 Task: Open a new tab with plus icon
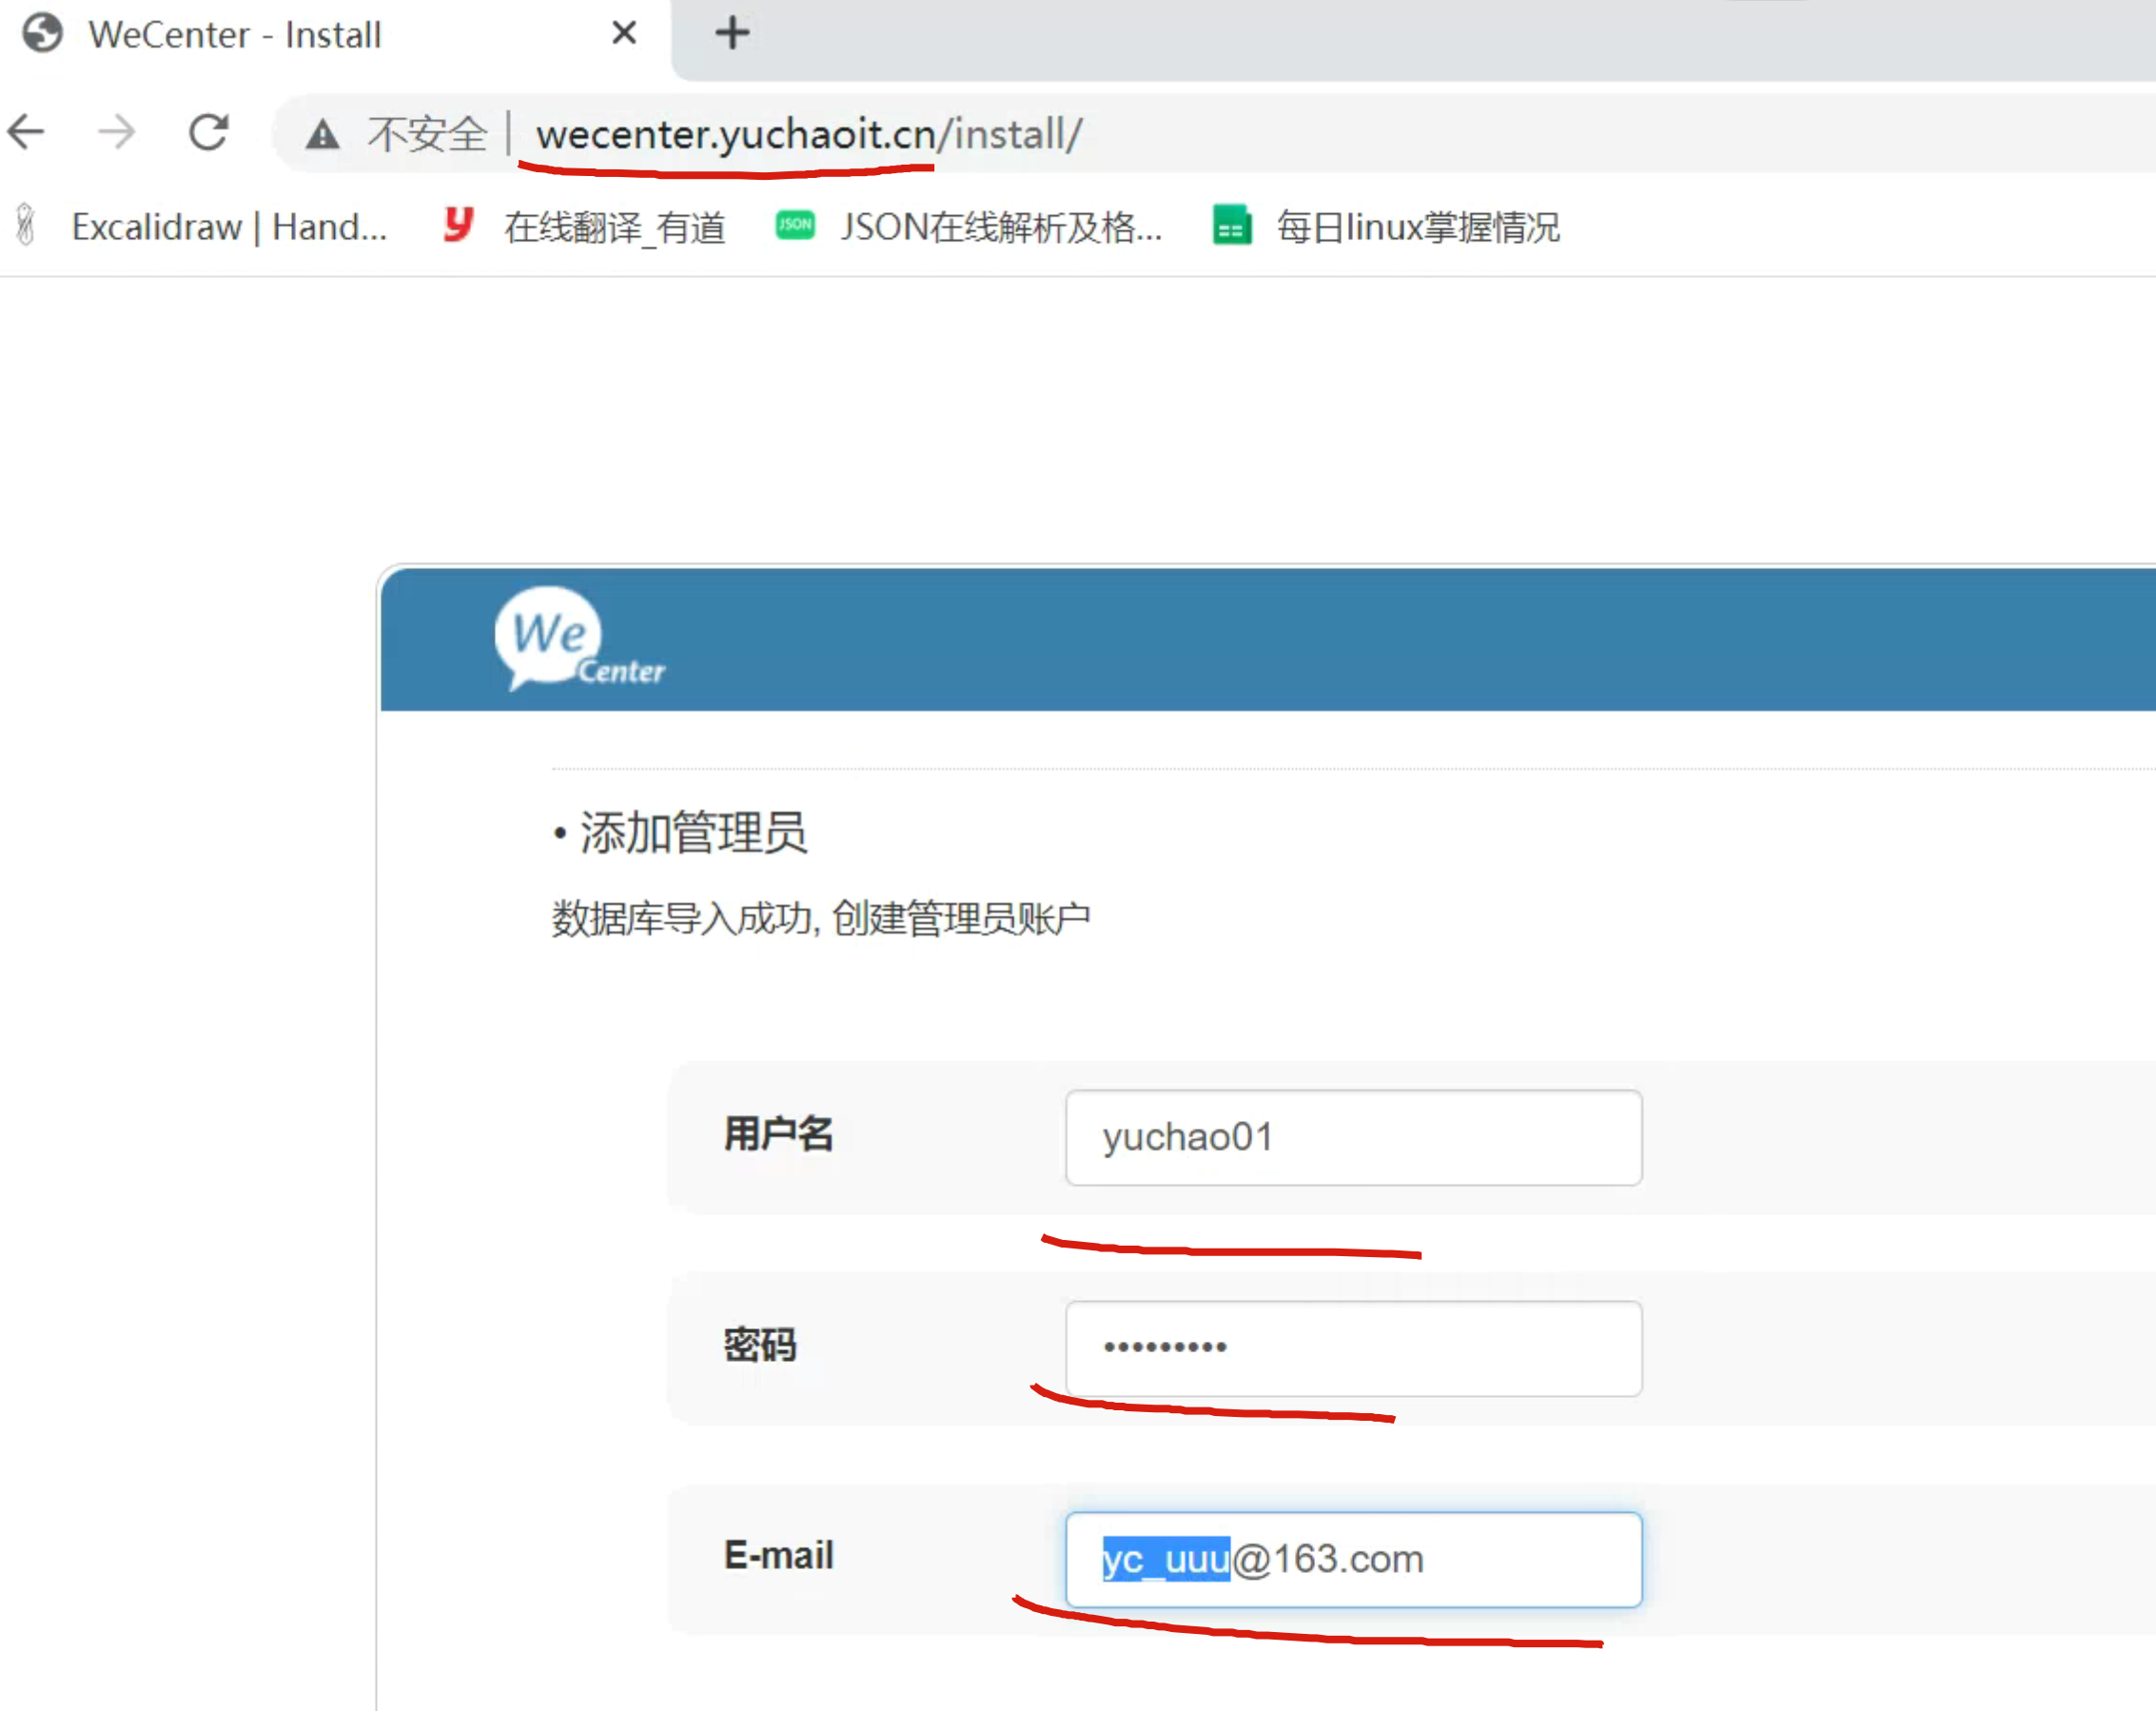[x=732, y=34]
